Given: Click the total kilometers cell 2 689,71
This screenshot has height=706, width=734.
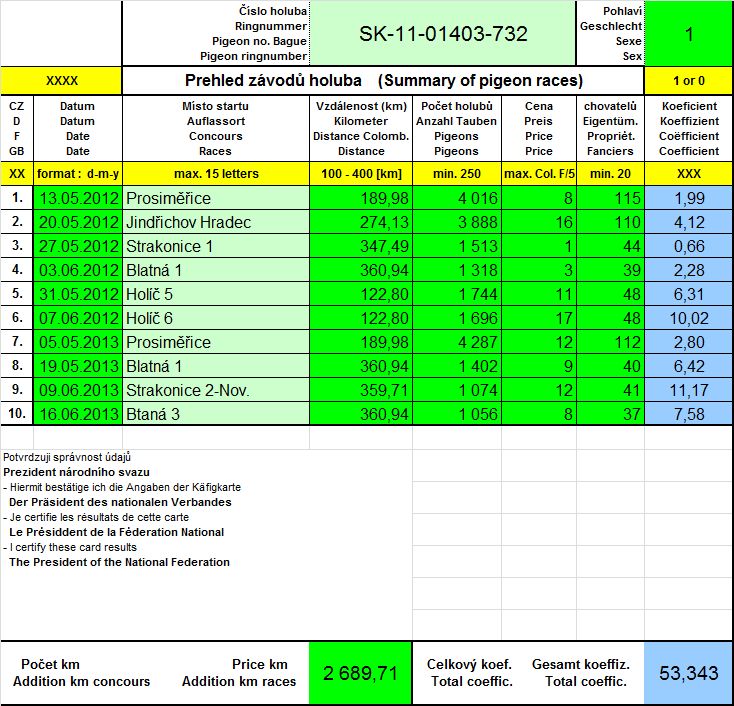Looking at the screenshot, I should (x=360, y=673).
